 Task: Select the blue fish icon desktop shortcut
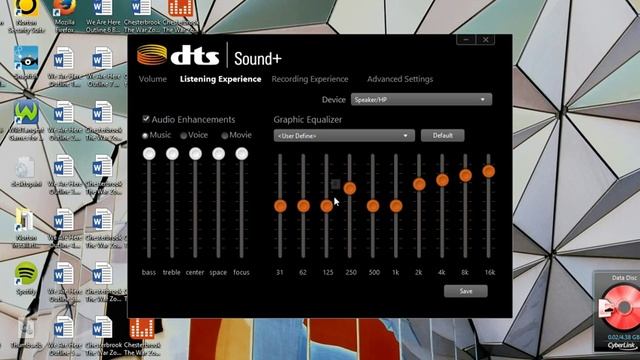coord(26,58)
